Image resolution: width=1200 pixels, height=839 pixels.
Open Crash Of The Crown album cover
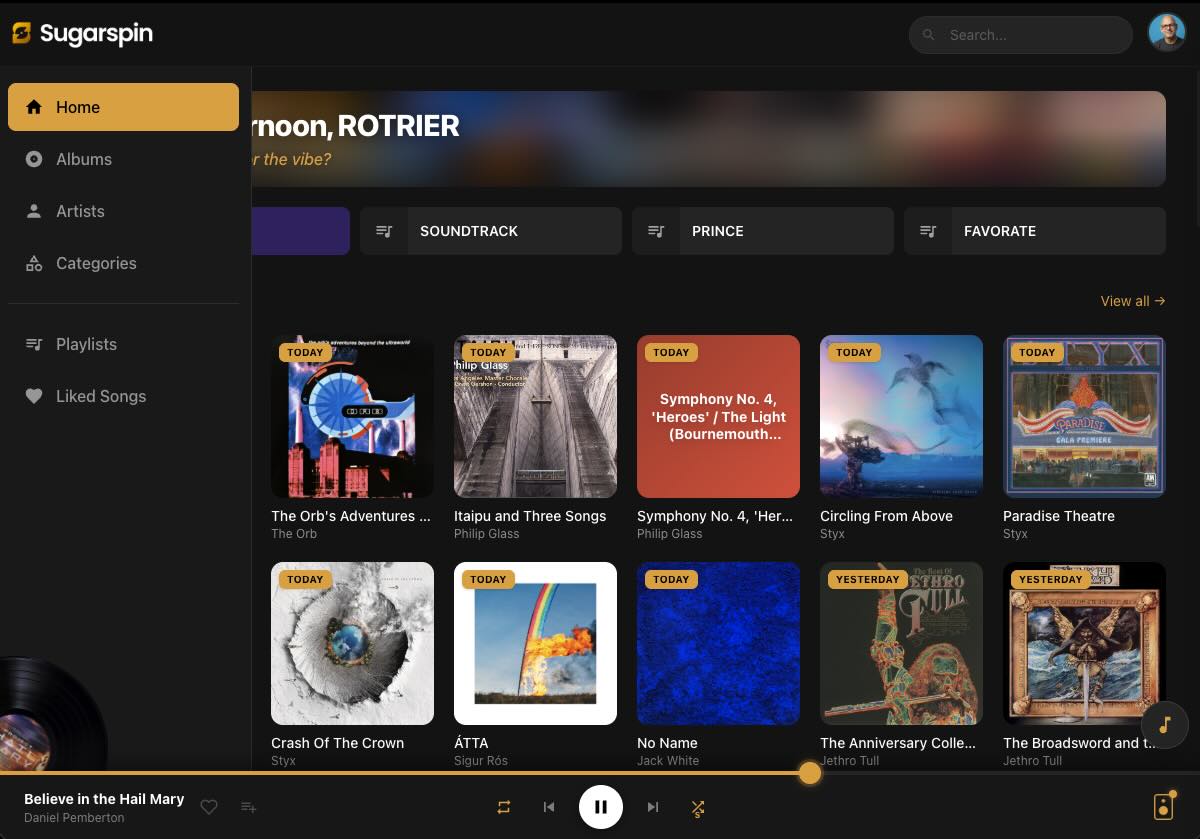352,643
